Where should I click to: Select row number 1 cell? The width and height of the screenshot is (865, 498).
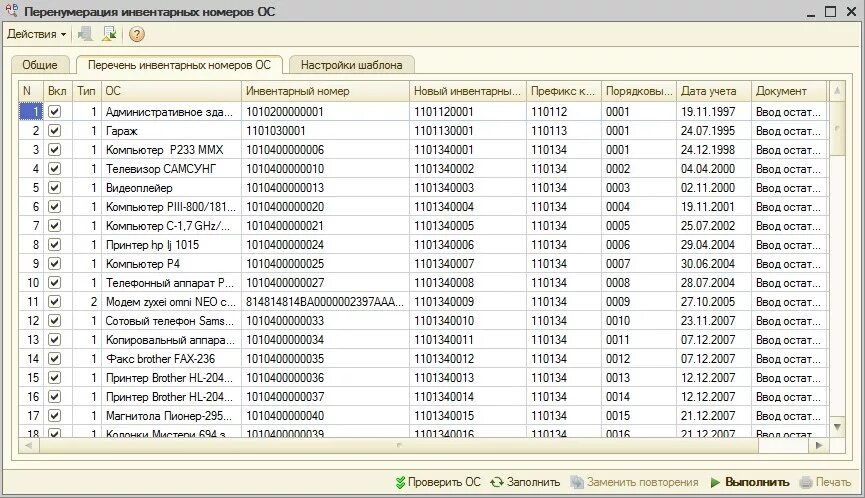31,111
